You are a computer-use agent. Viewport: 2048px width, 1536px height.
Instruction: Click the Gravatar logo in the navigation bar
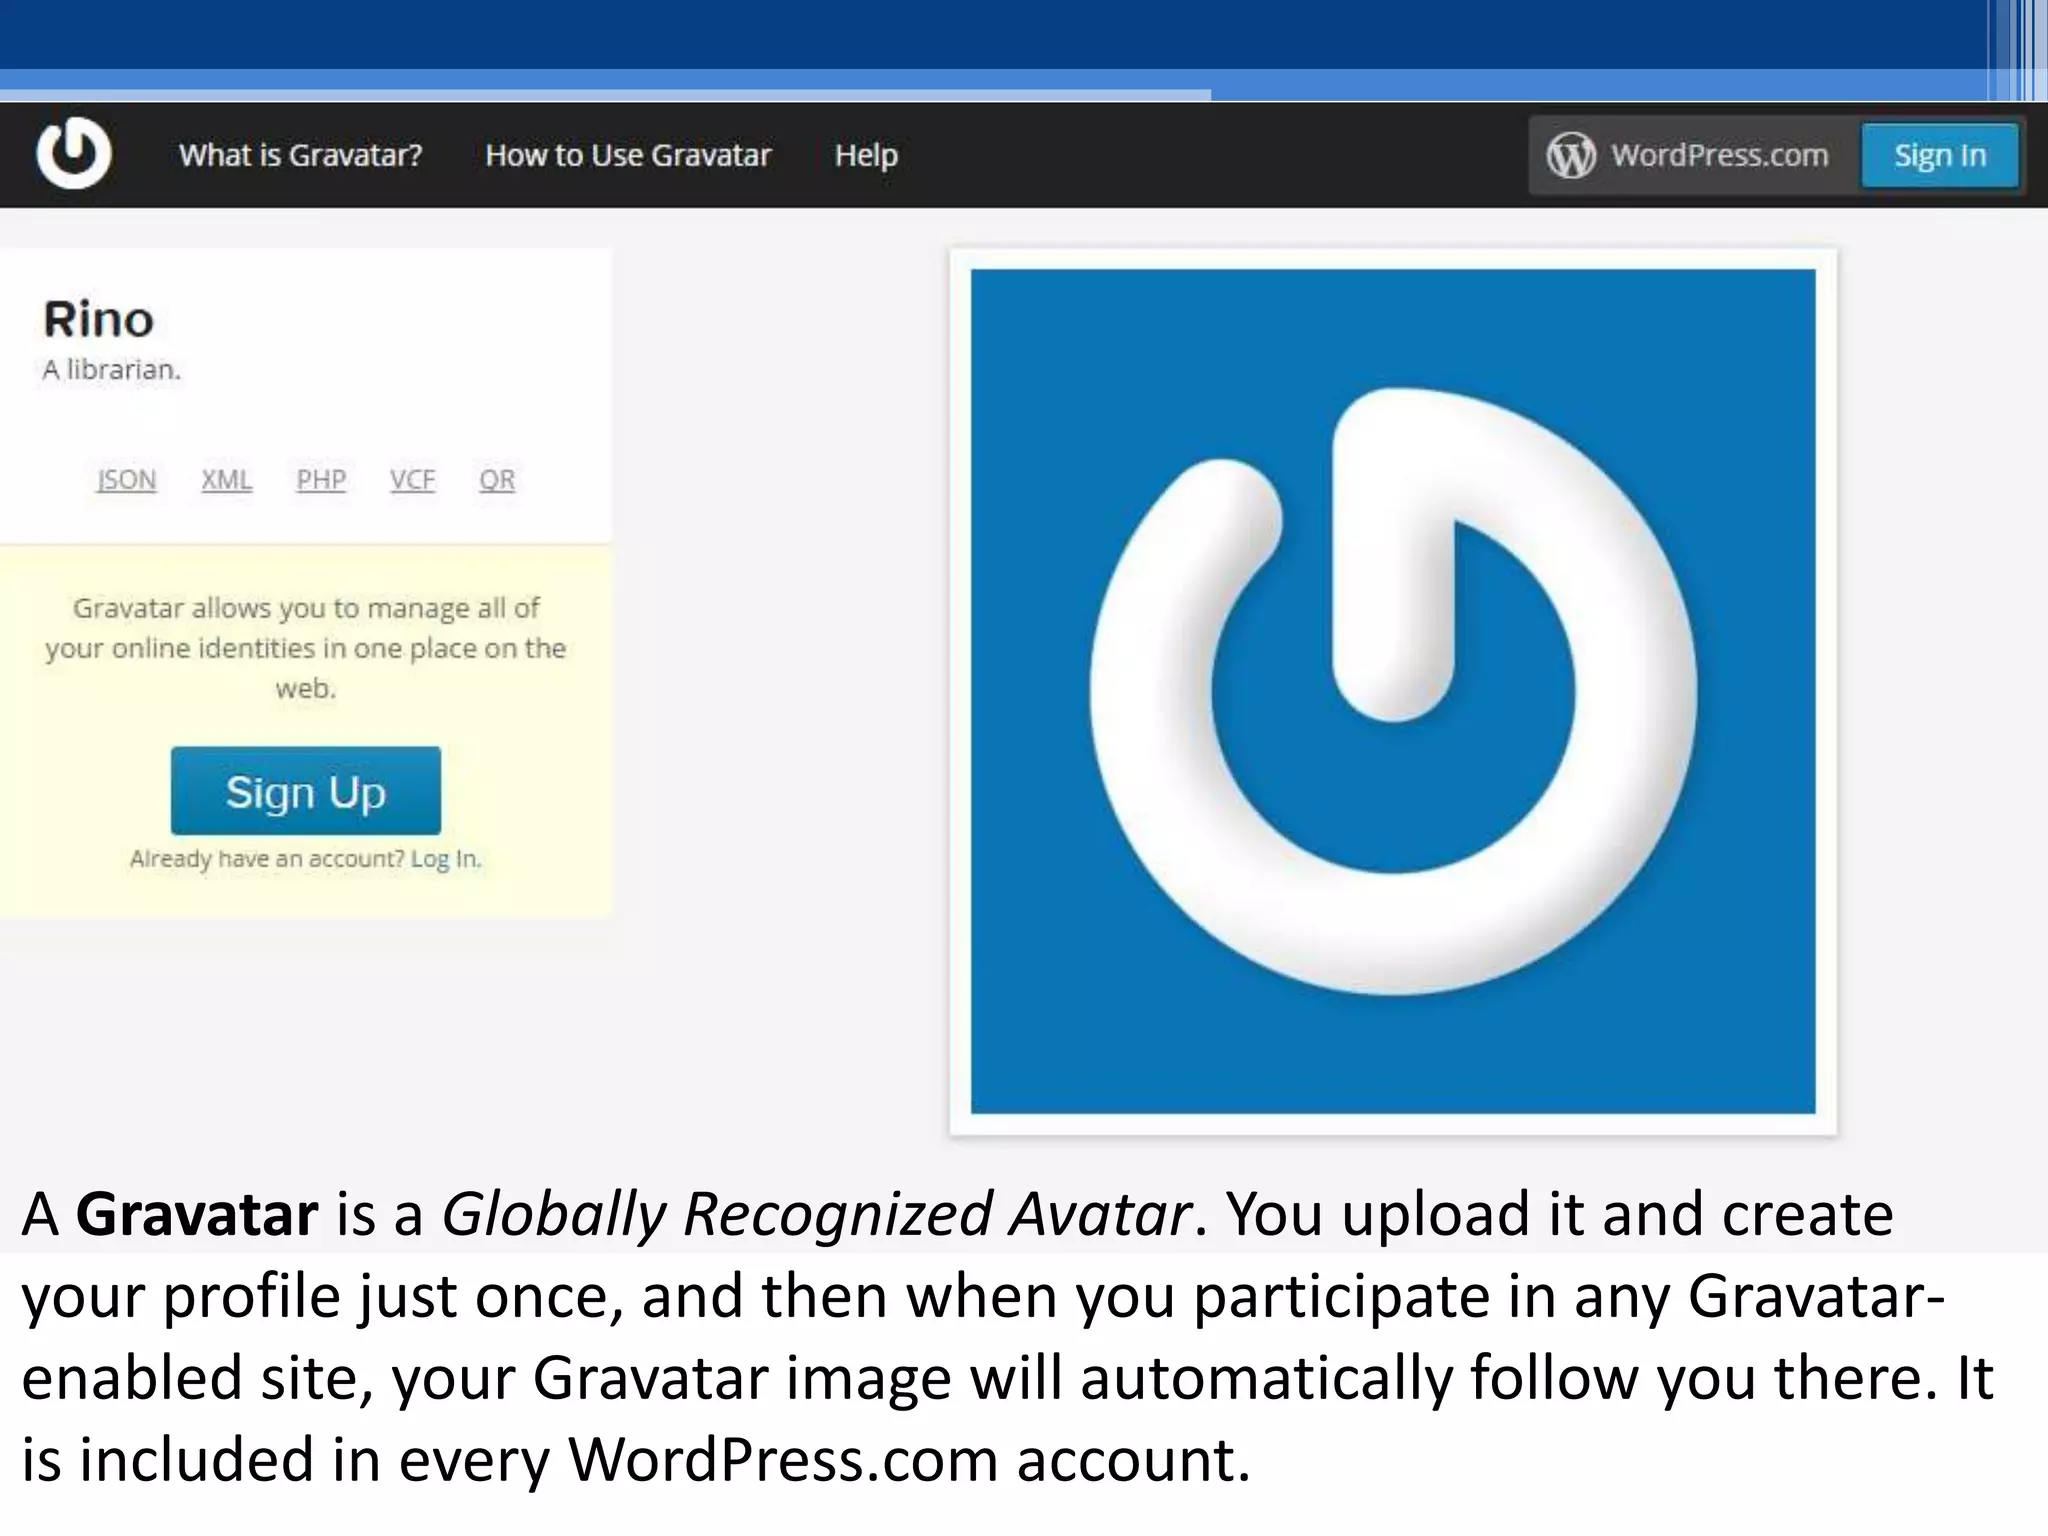point(73,153)
